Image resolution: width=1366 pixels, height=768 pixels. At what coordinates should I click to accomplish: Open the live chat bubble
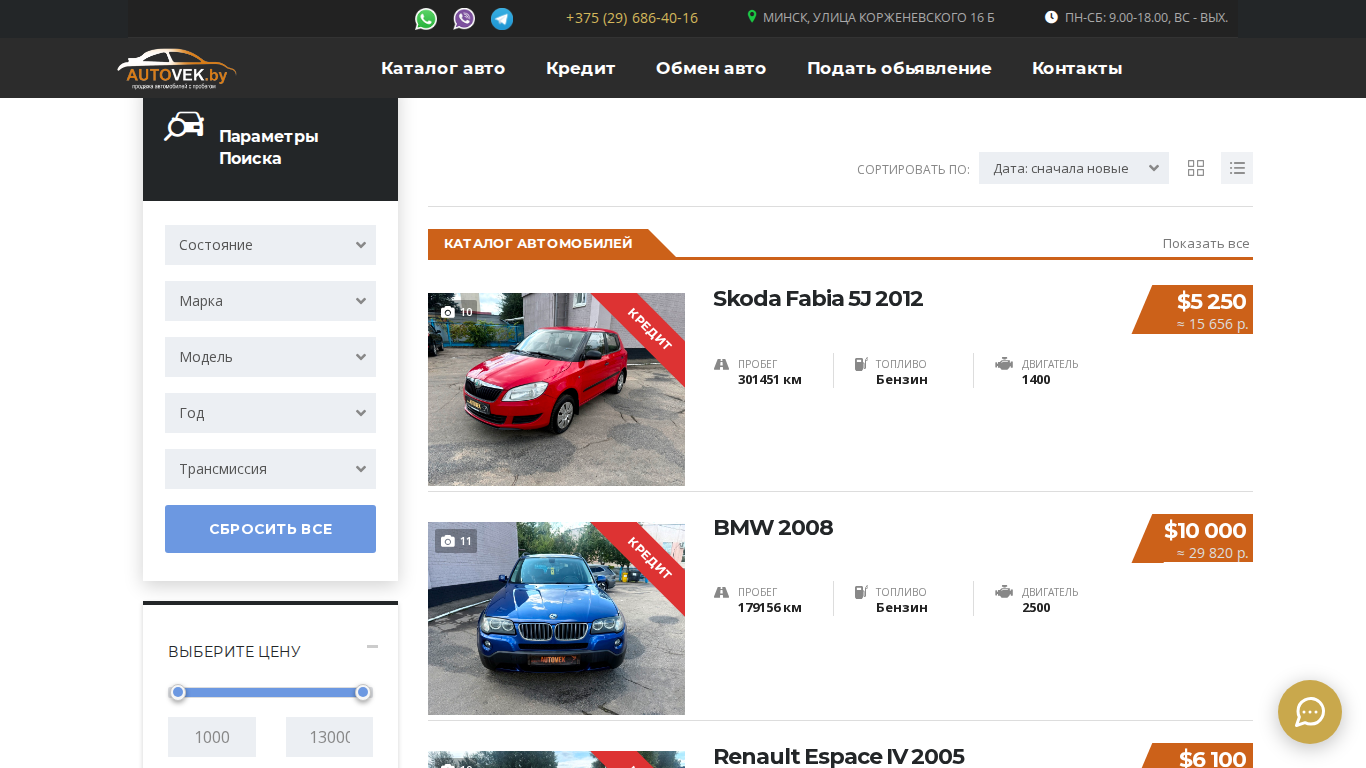pos(1310,712)
